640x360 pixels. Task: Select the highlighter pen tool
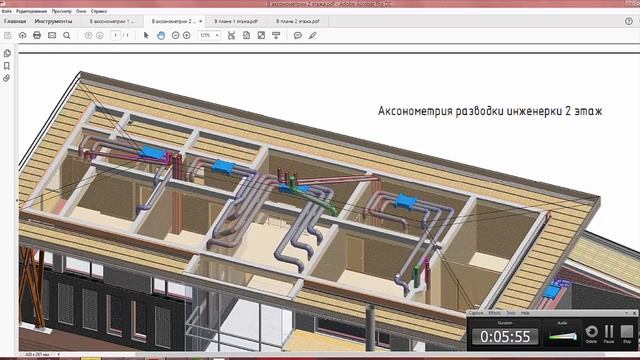pyautogui.click(x=313, y=36)
